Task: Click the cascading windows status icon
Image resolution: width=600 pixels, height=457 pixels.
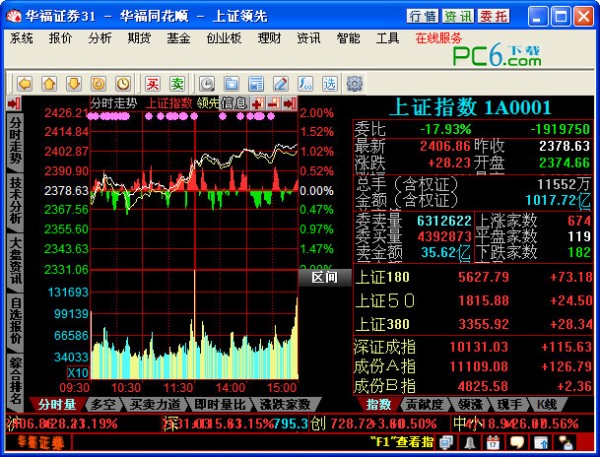Action: (x=446, y=442)
